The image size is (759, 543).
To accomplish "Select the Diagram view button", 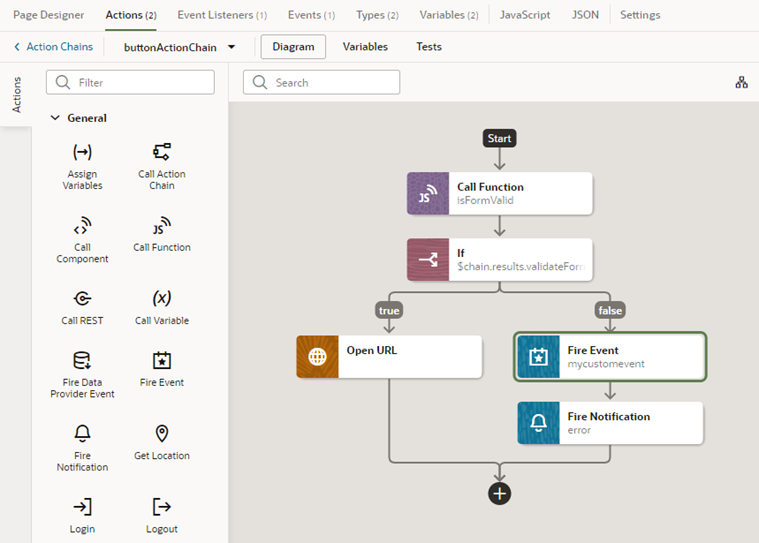I will [293, 46].
